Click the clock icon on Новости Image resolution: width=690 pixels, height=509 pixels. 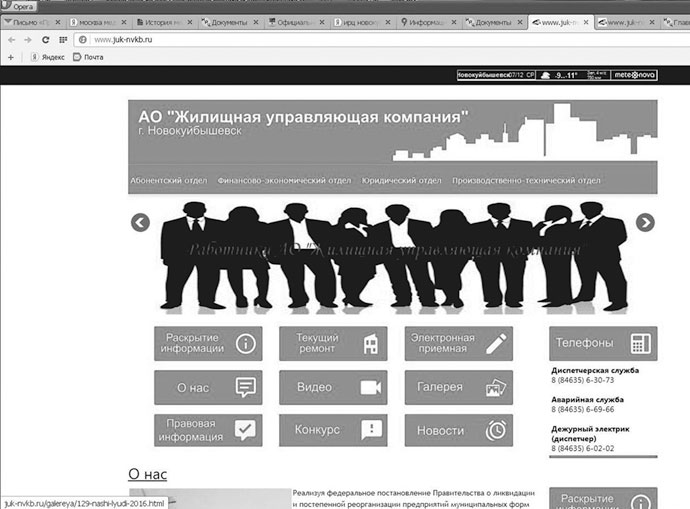click(496, 430)
